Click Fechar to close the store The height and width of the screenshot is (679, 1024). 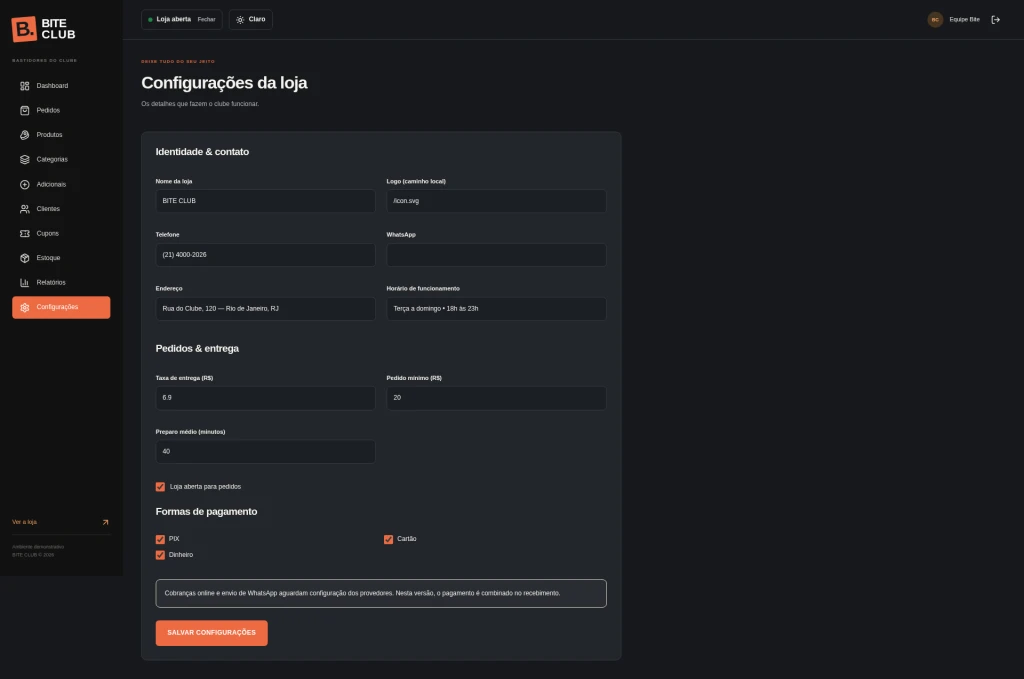pyautogui.click(x=206, y=20)
